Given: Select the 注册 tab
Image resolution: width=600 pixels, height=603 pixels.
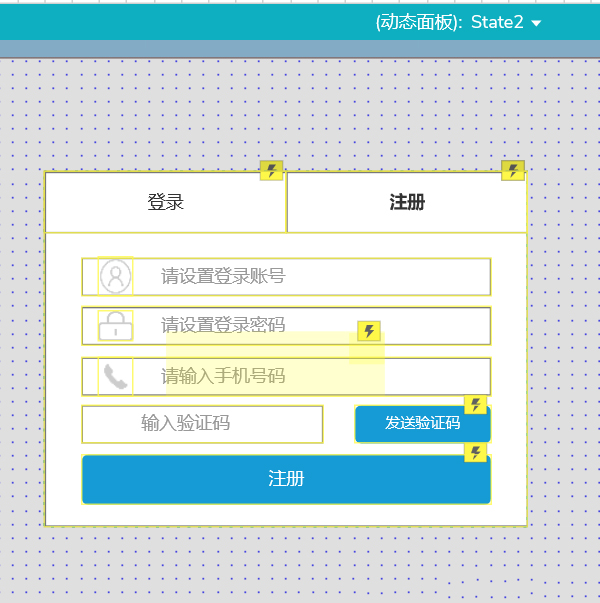Looking at the screenshot, I should [407, 202].
